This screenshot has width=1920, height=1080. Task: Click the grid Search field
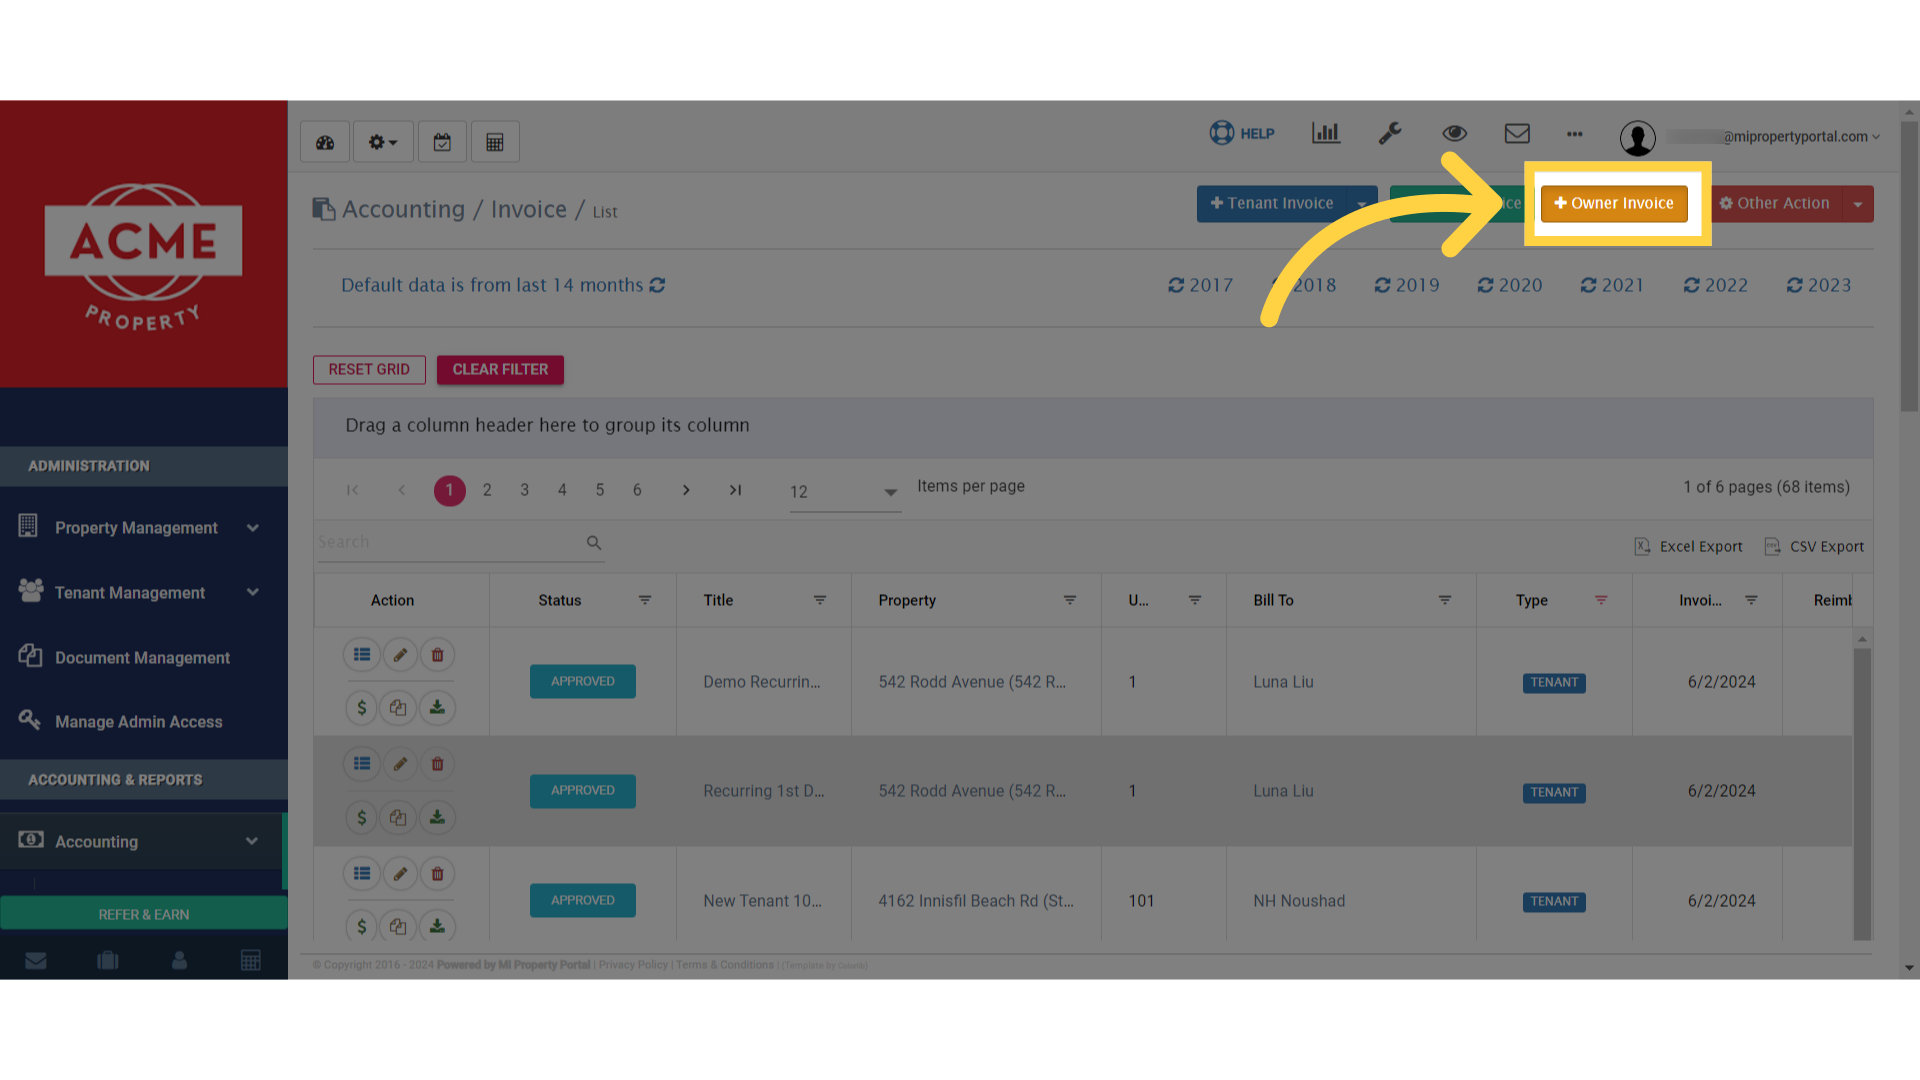(450, 542)
